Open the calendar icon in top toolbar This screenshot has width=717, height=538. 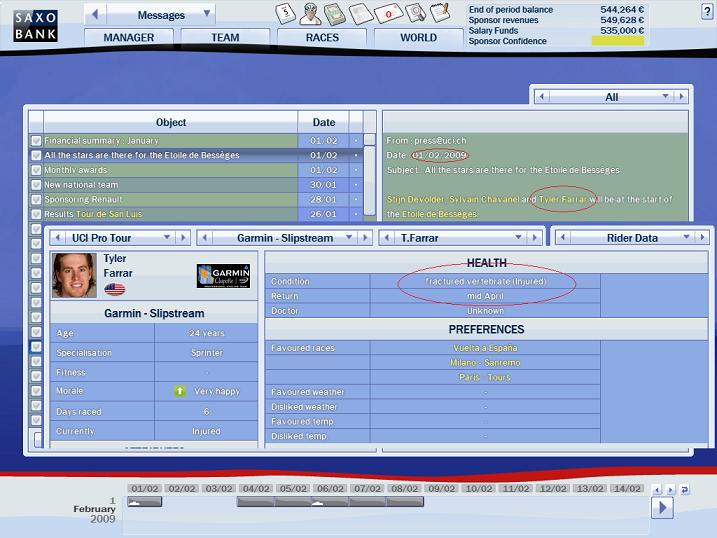[283, 13]
